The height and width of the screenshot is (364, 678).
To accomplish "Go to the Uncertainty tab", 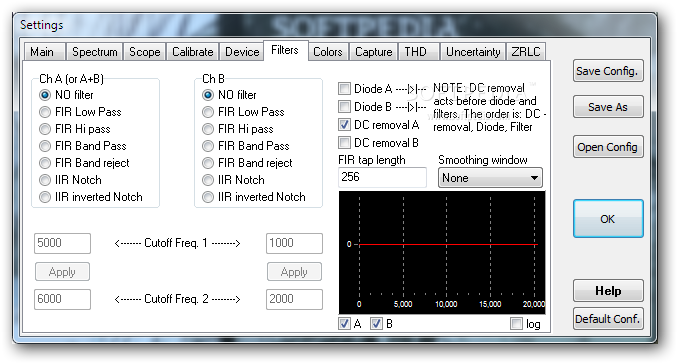I will coord(473,52).
